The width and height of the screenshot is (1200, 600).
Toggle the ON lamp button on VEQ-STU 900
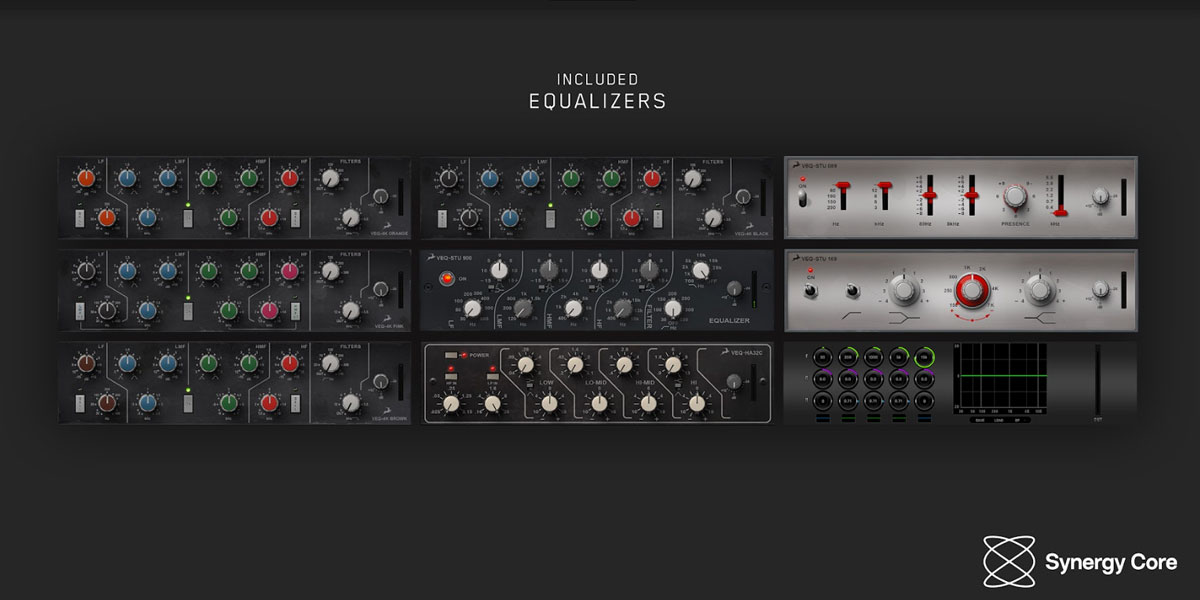[x=445, y=280]
